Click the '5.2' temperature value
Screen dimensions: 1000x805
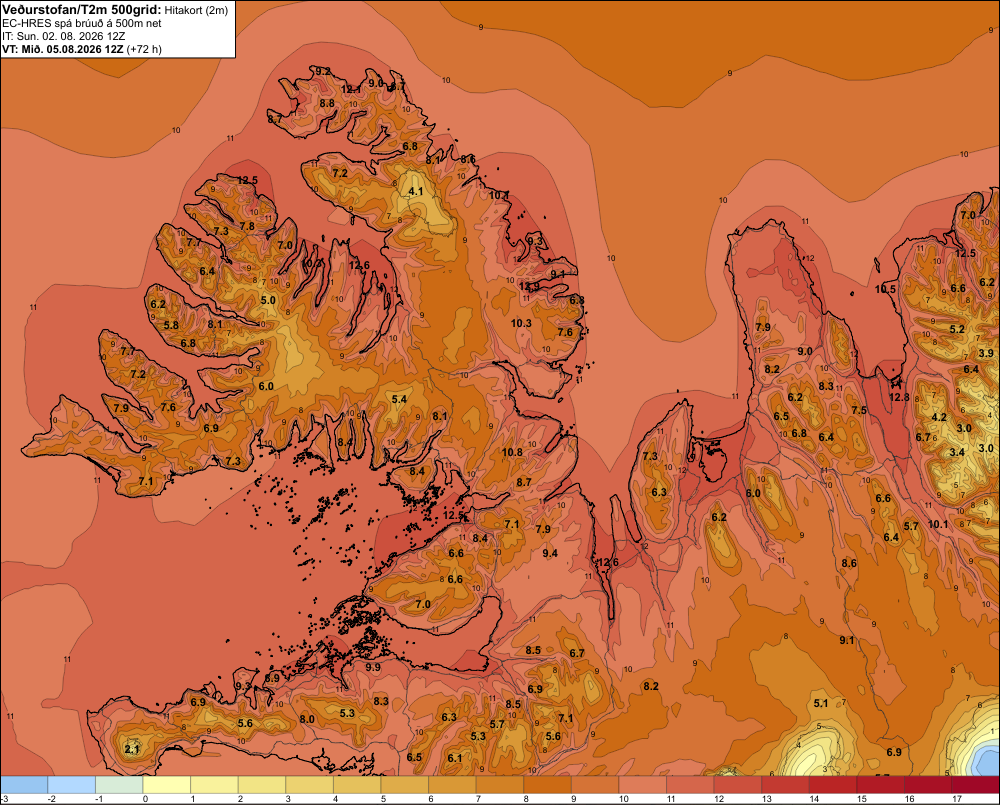point(957,329)
